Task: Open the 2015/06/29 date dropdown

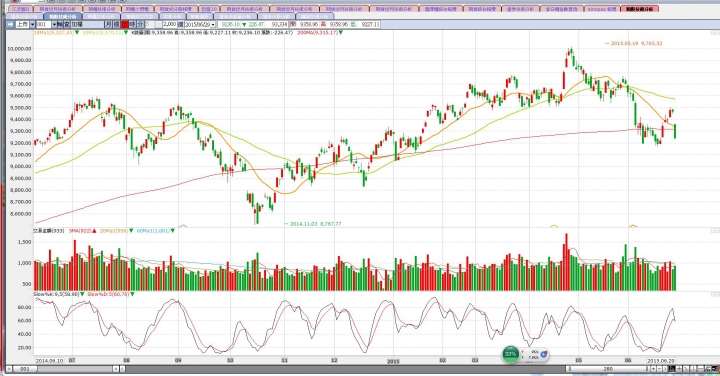Action: pos(213,25)
